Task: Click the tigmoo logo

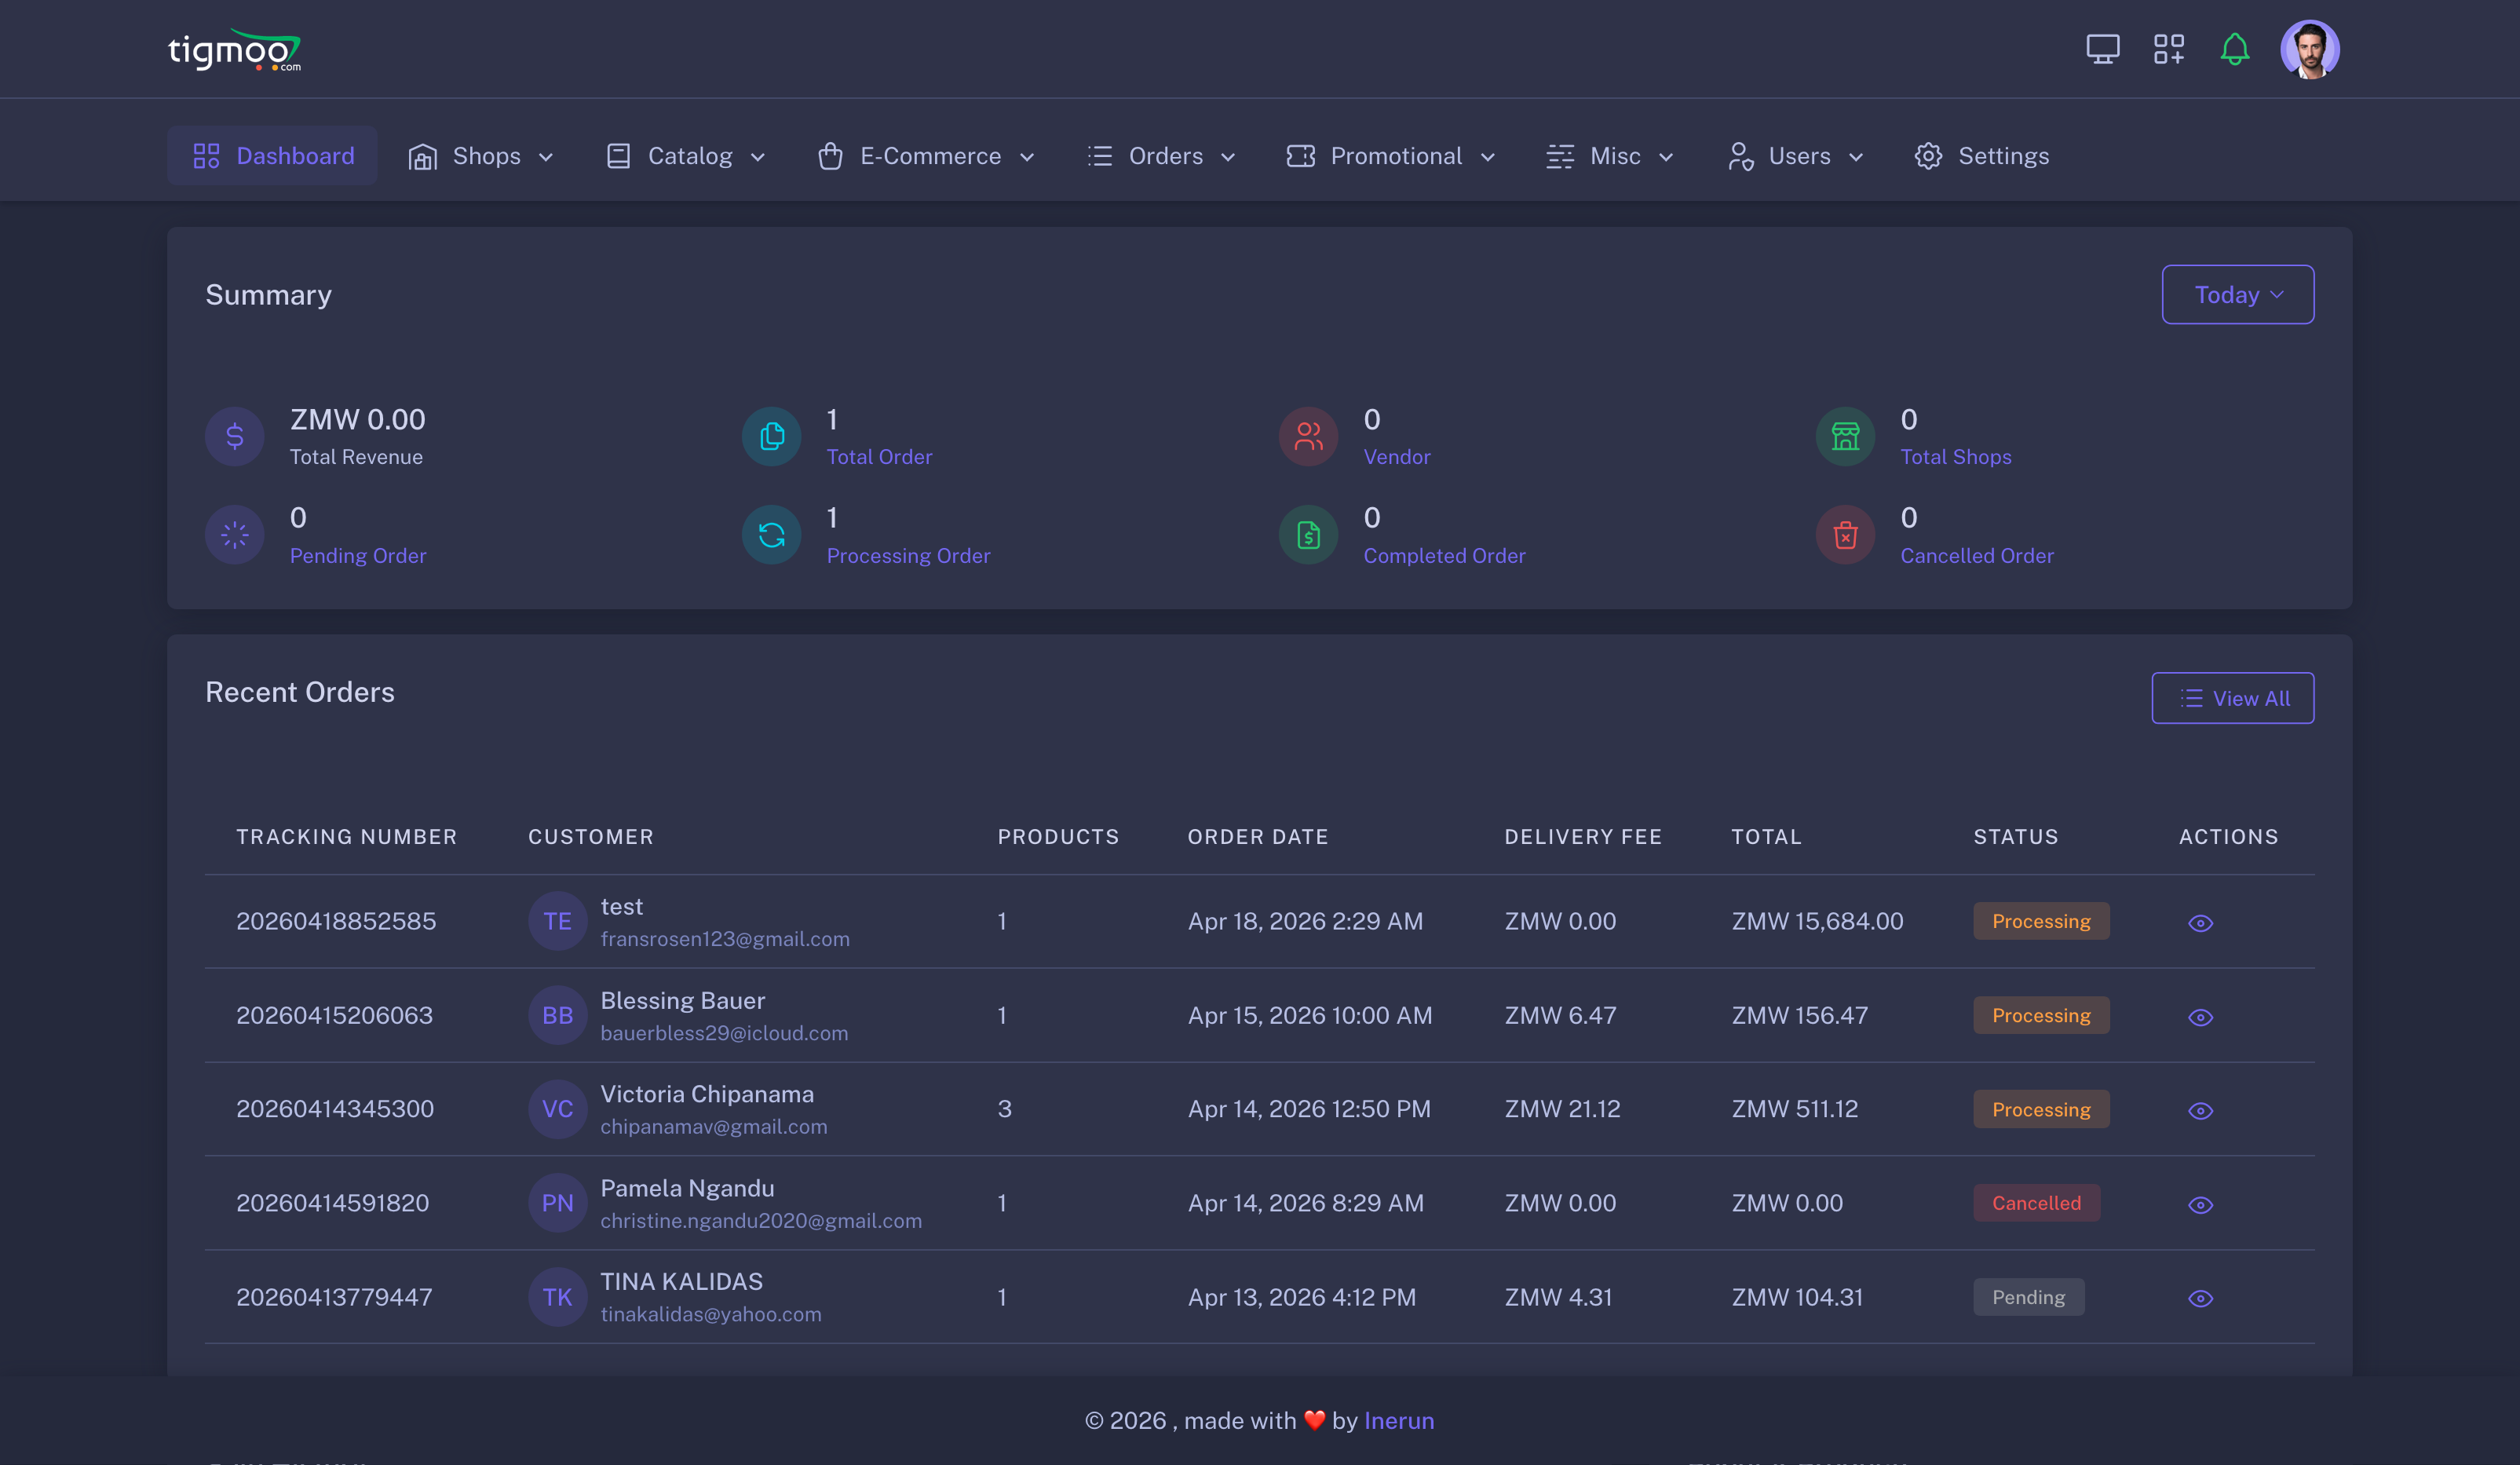Action: 234,50
